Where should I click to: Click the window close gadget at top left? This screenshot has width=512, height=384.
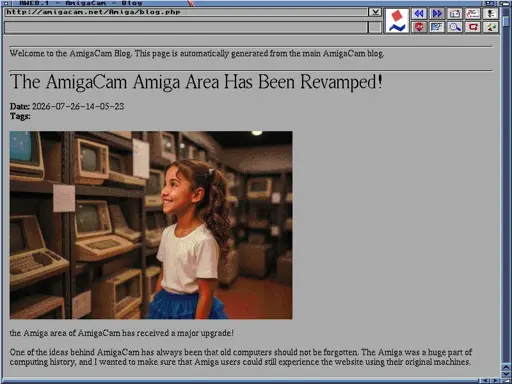5,3
